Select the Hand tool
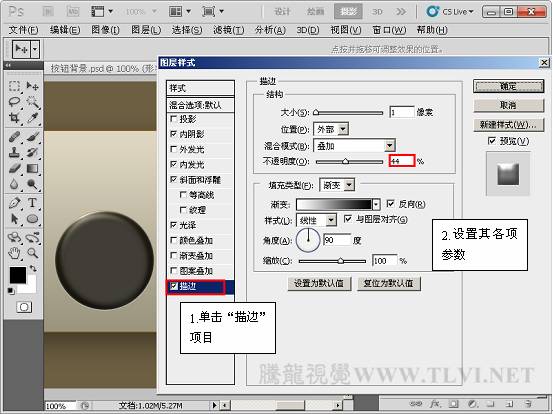Screen dimensions: 553x414 pos(14,253)
